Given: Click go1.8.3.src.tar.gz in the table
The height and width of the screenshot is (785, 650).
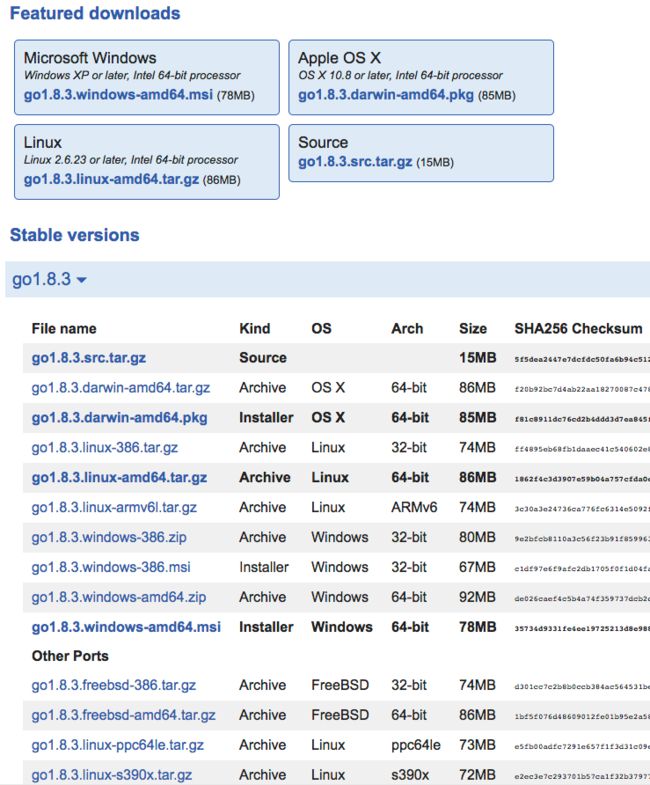Looking at the screenshot, I should (89, 358).
